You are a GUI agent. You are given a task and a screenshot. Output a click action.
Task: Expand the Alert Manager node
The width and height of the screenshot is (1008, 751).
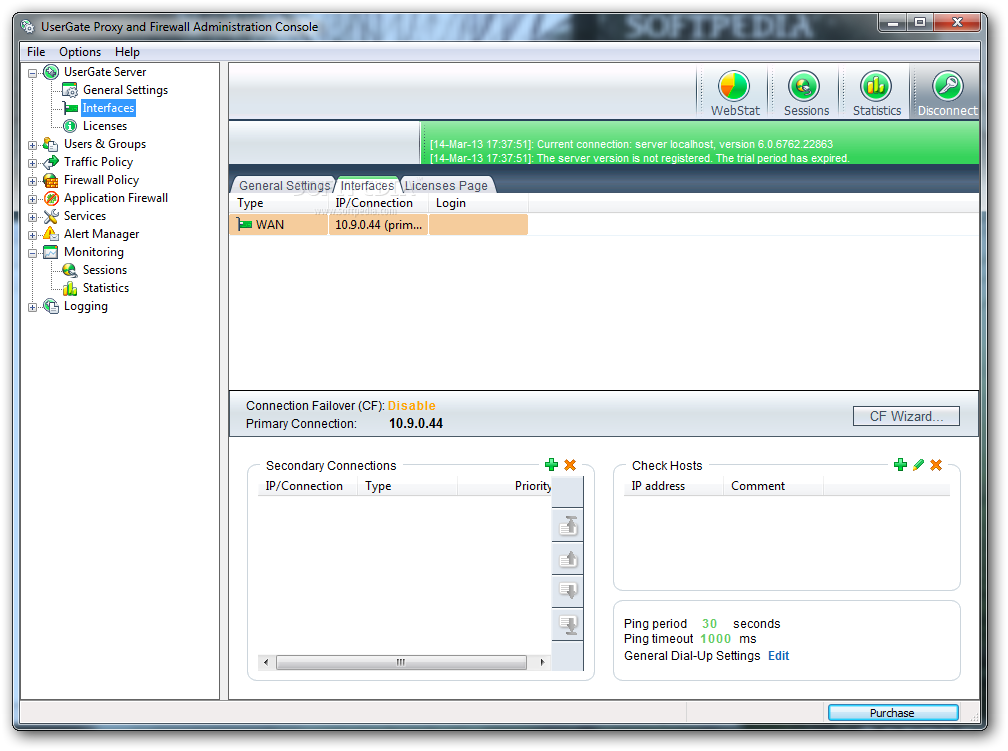tap(32, 235)
